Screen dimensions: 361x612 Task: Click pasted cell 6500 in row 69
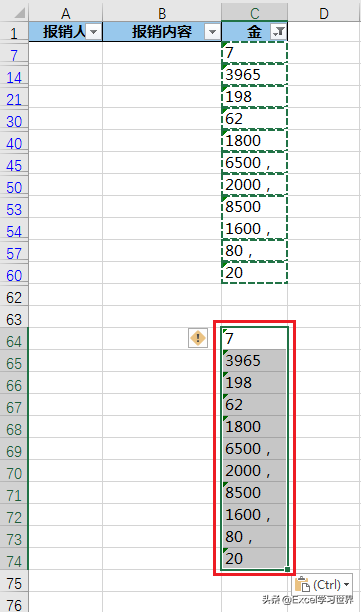(x=254, y=448)
